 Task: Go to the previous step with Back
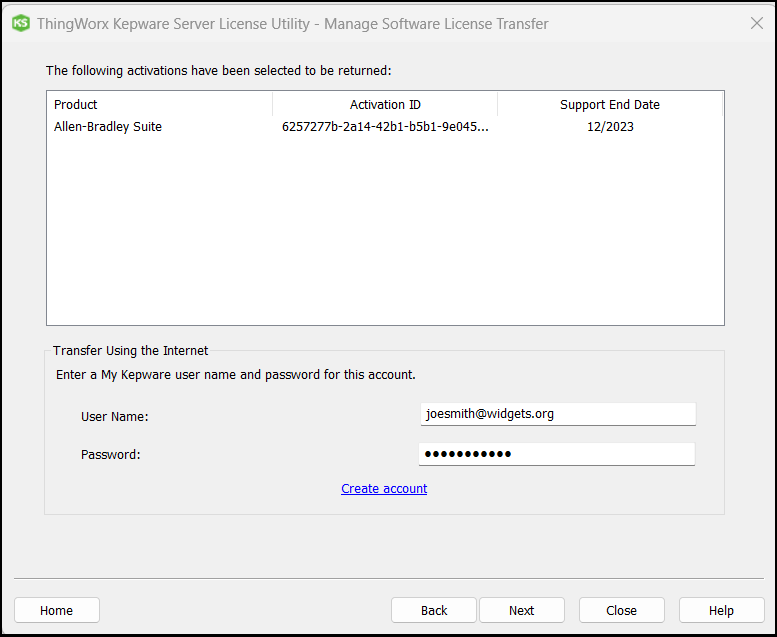click(434, 611)
